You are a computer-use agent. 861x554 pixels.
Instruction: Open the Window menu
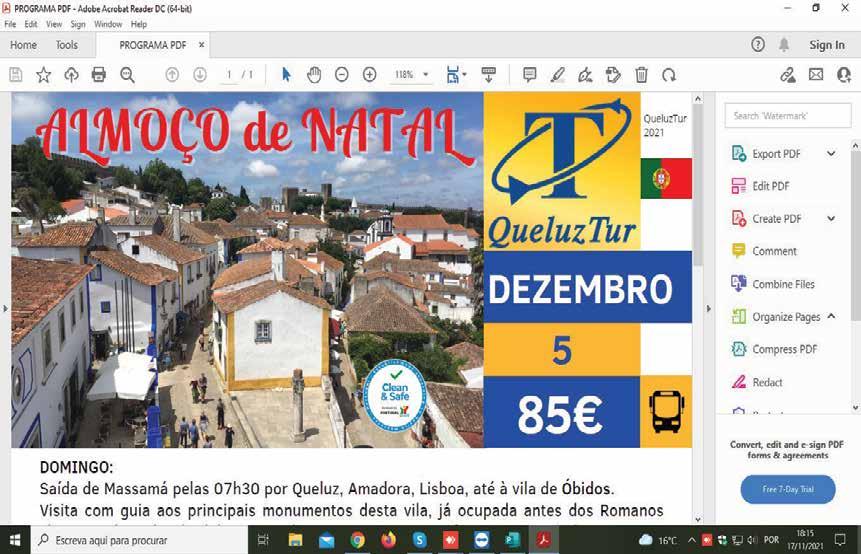(x=108, y=24)
